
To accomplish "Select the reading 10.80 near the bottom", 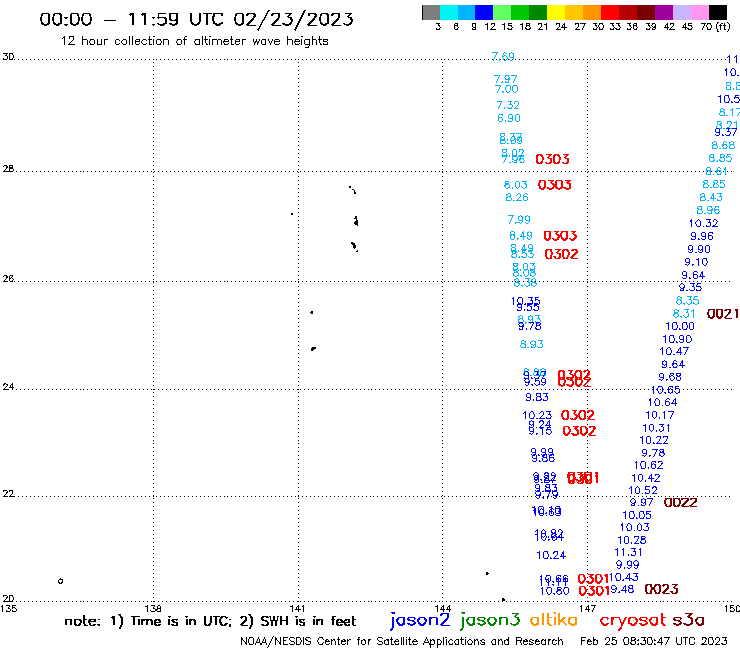I will (x=555, y=591).
